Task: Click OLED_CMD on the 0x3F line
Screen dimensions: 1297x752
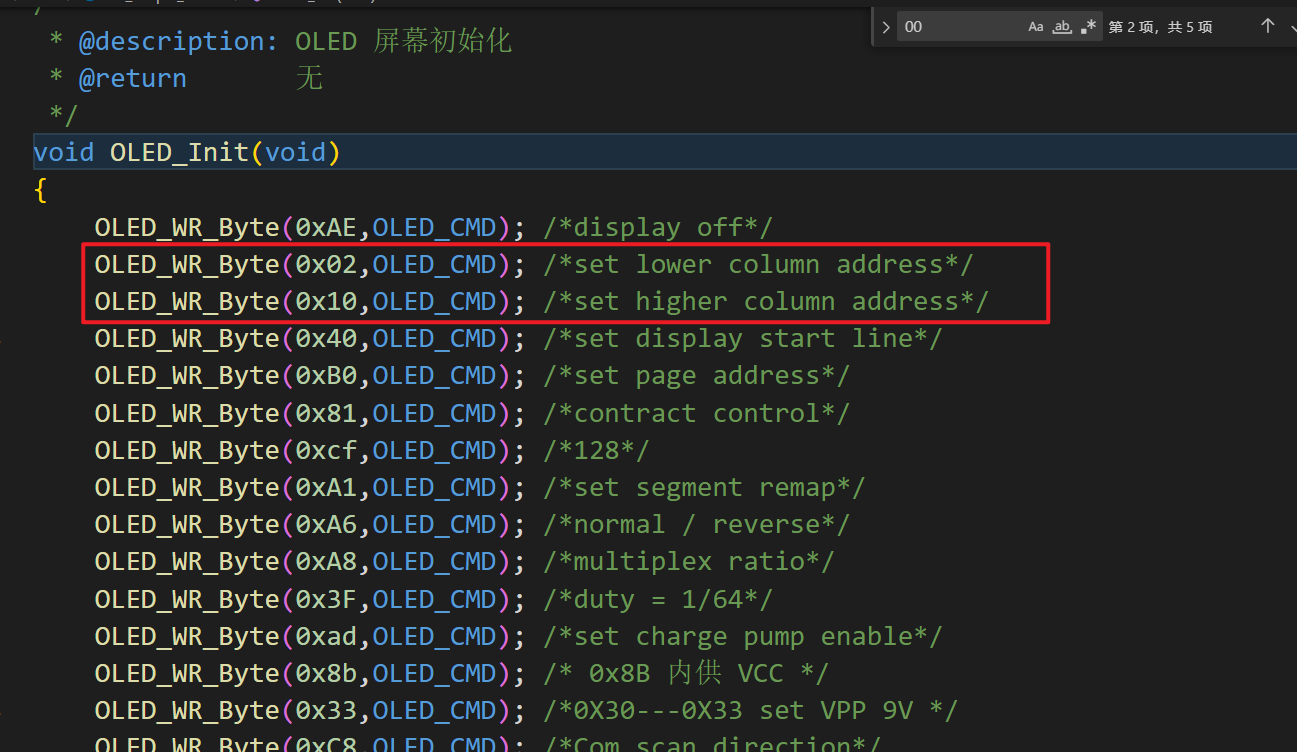Action: [434, 600]
